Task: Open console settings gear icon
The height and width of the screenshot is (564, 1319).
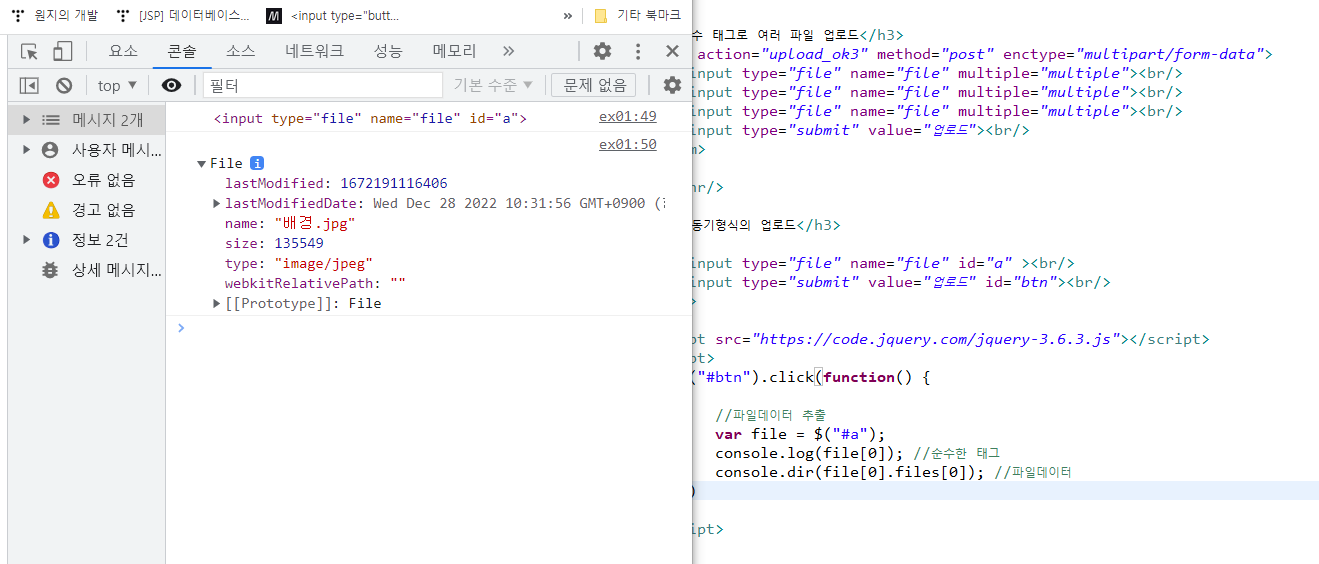Action: pos(672,86)
